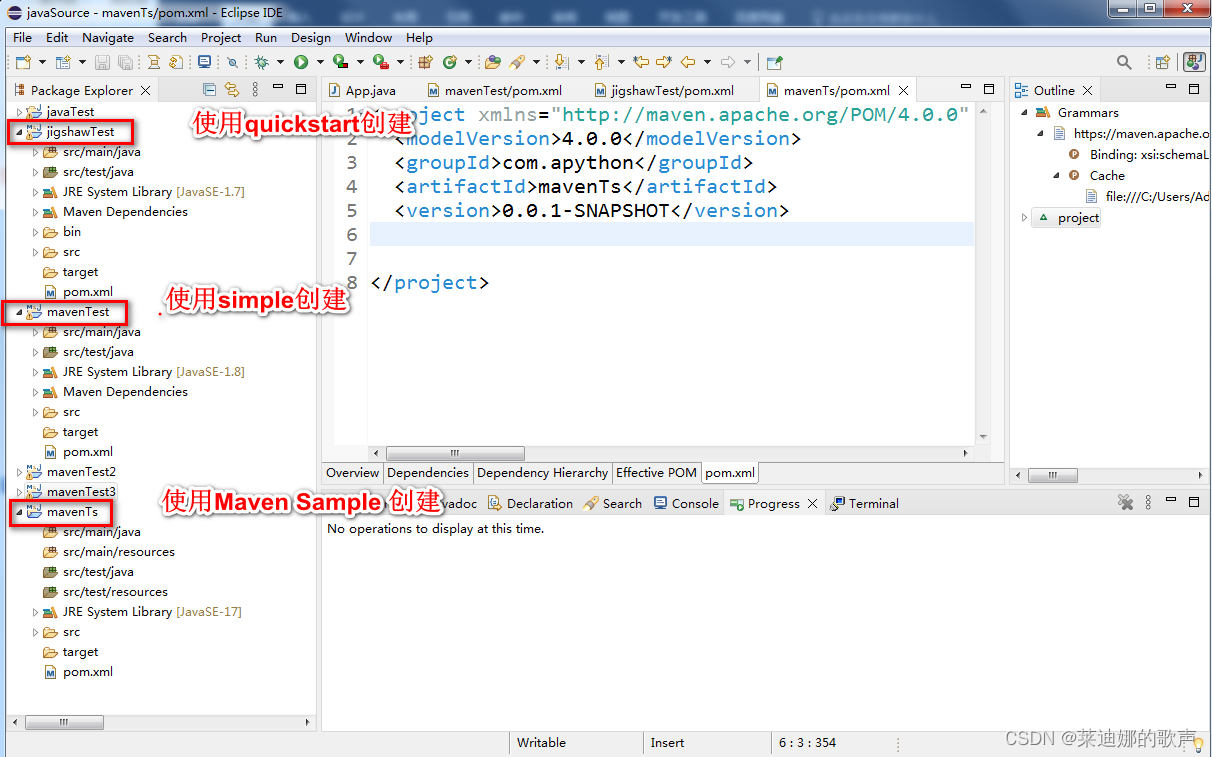Open the Navigate menu
Screen dimensions: 1212x757
tap(108, 37)
